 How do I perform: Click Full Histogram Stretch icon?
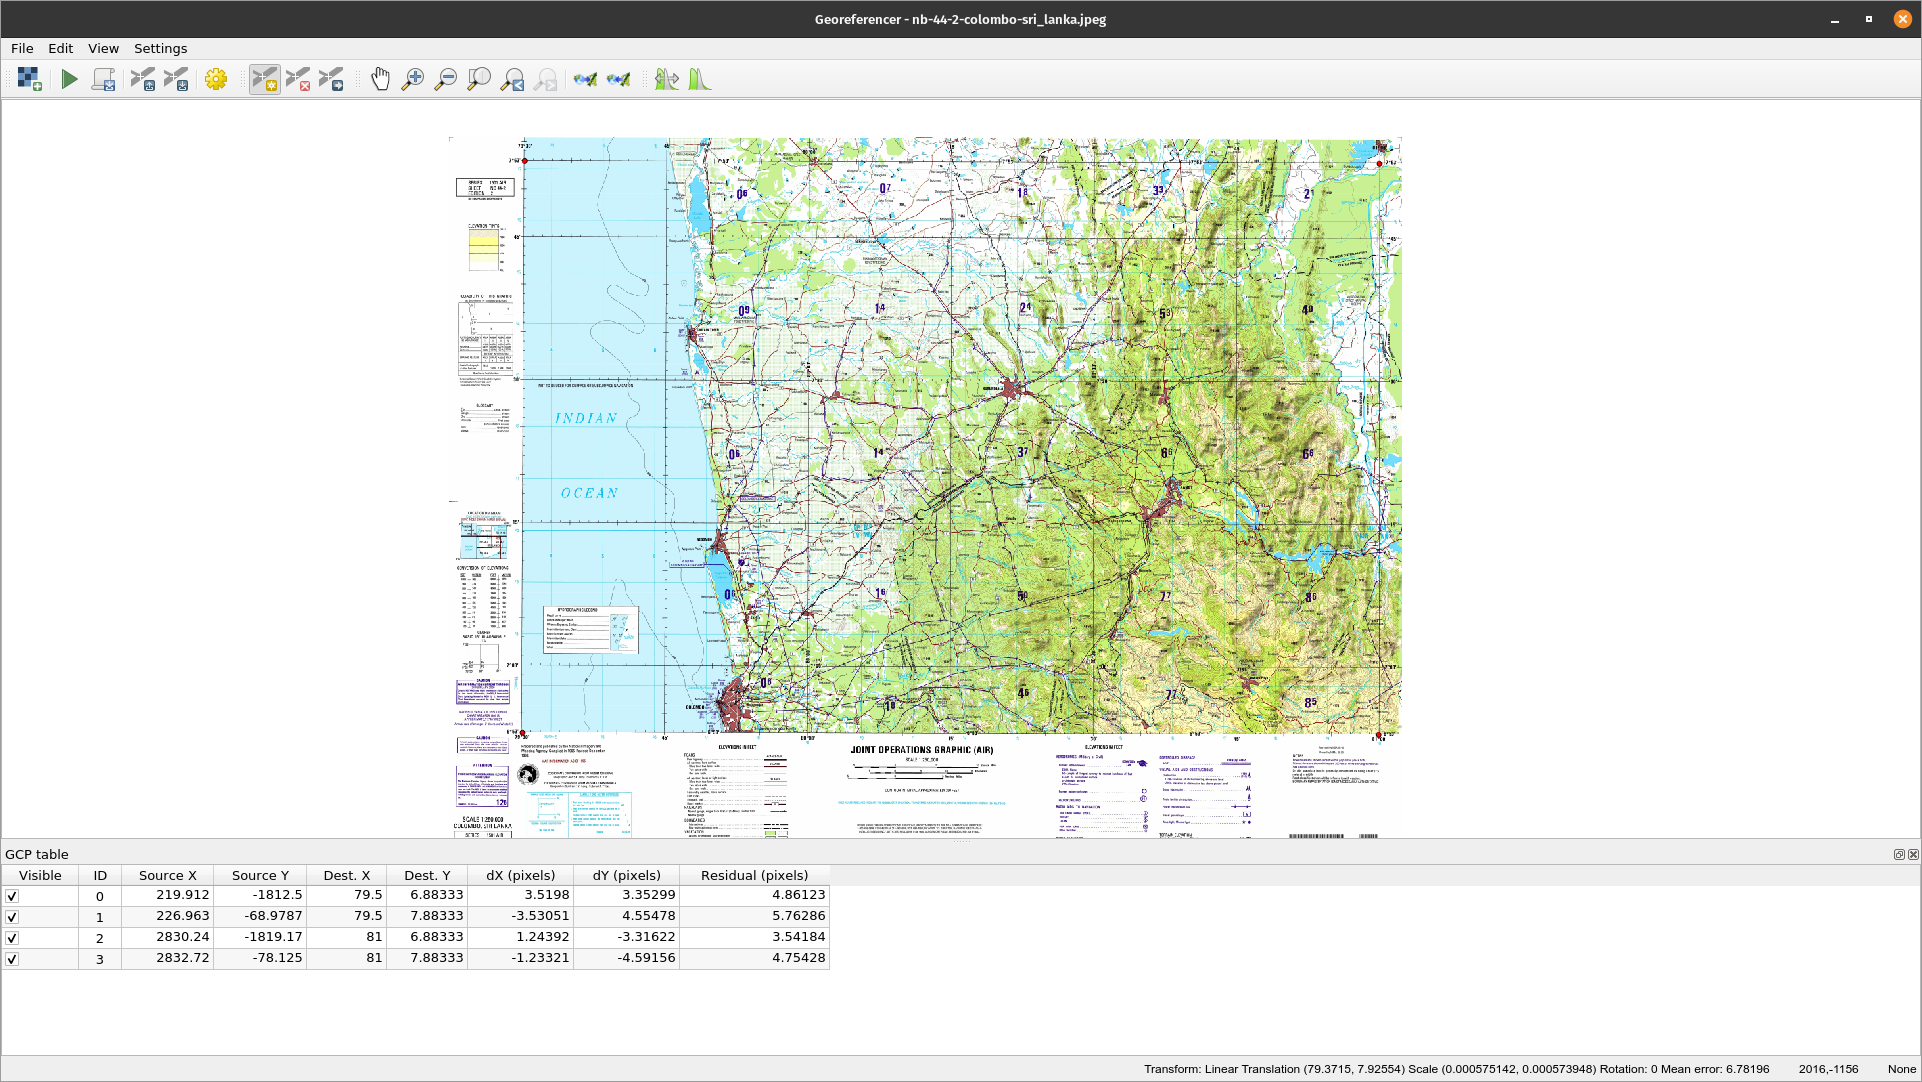click(667, 79)
